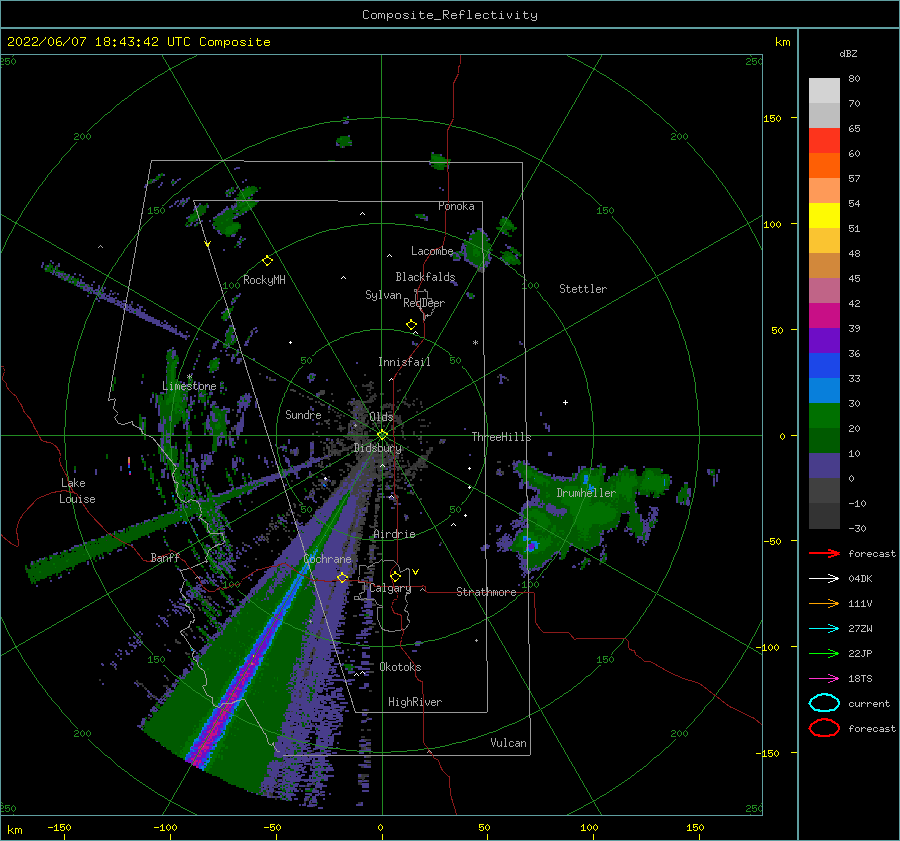Viewport: 900px width, 841px height.
Task: Click the red forecast ellipse icon
Action: (824, 728)
